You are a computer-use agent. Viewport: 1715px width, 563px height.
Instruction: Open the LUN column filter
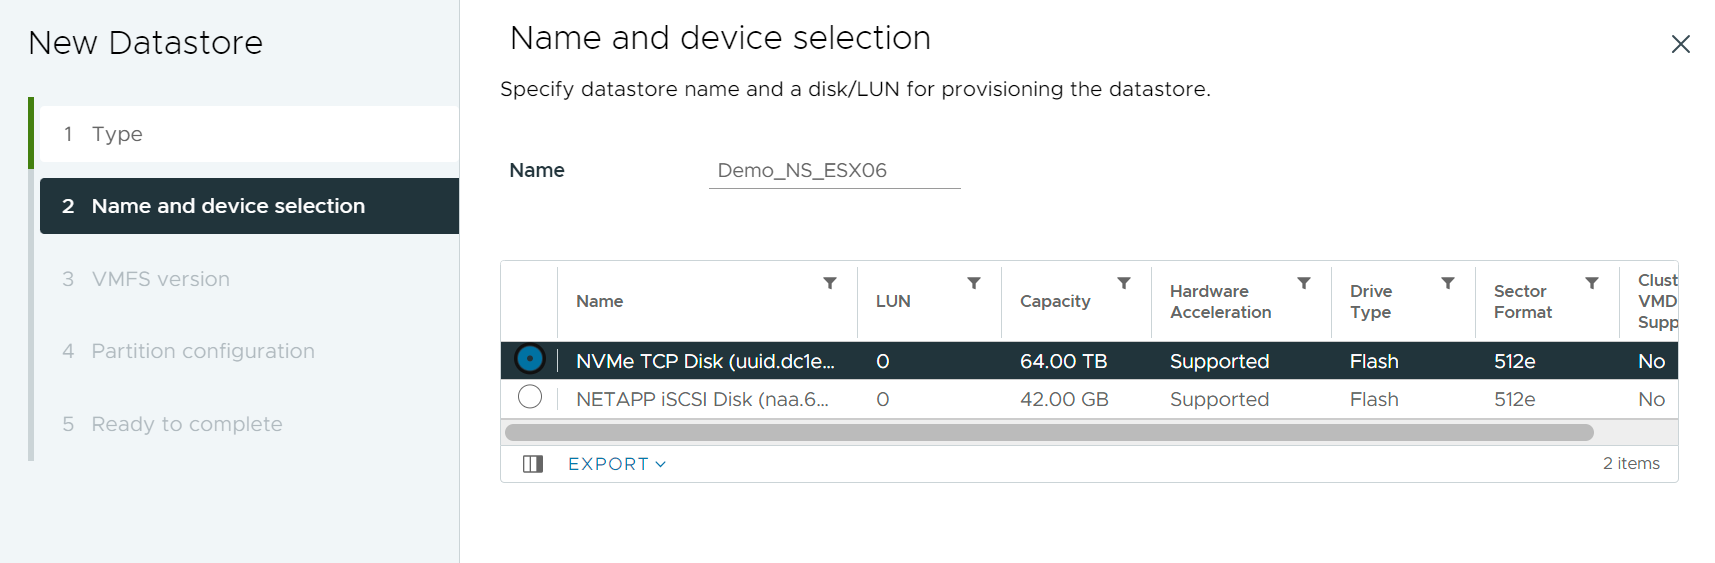(x=974, y=283)
